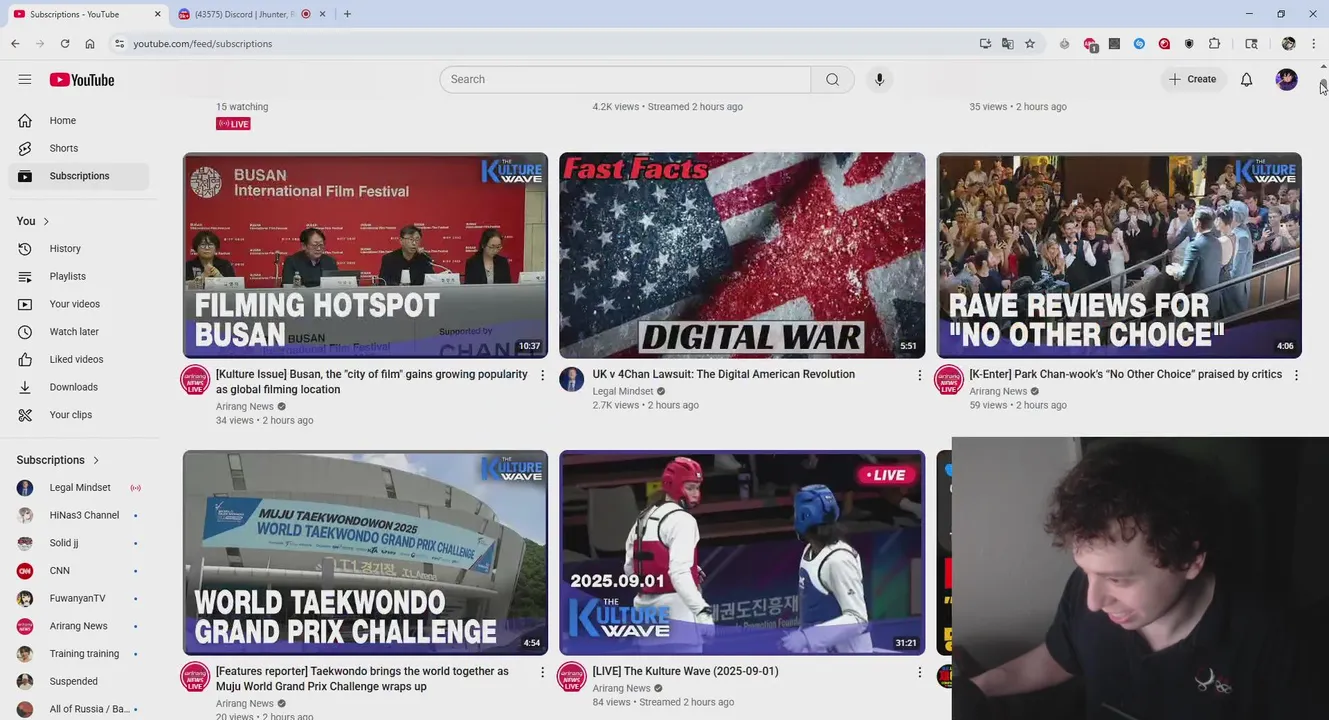Image resolution: width=1329 pixels, height=720 pixels.
Task: Click Legal Mindset avatar beside 4Chan video
Action: pyautogui.click(x=572, y=380)
